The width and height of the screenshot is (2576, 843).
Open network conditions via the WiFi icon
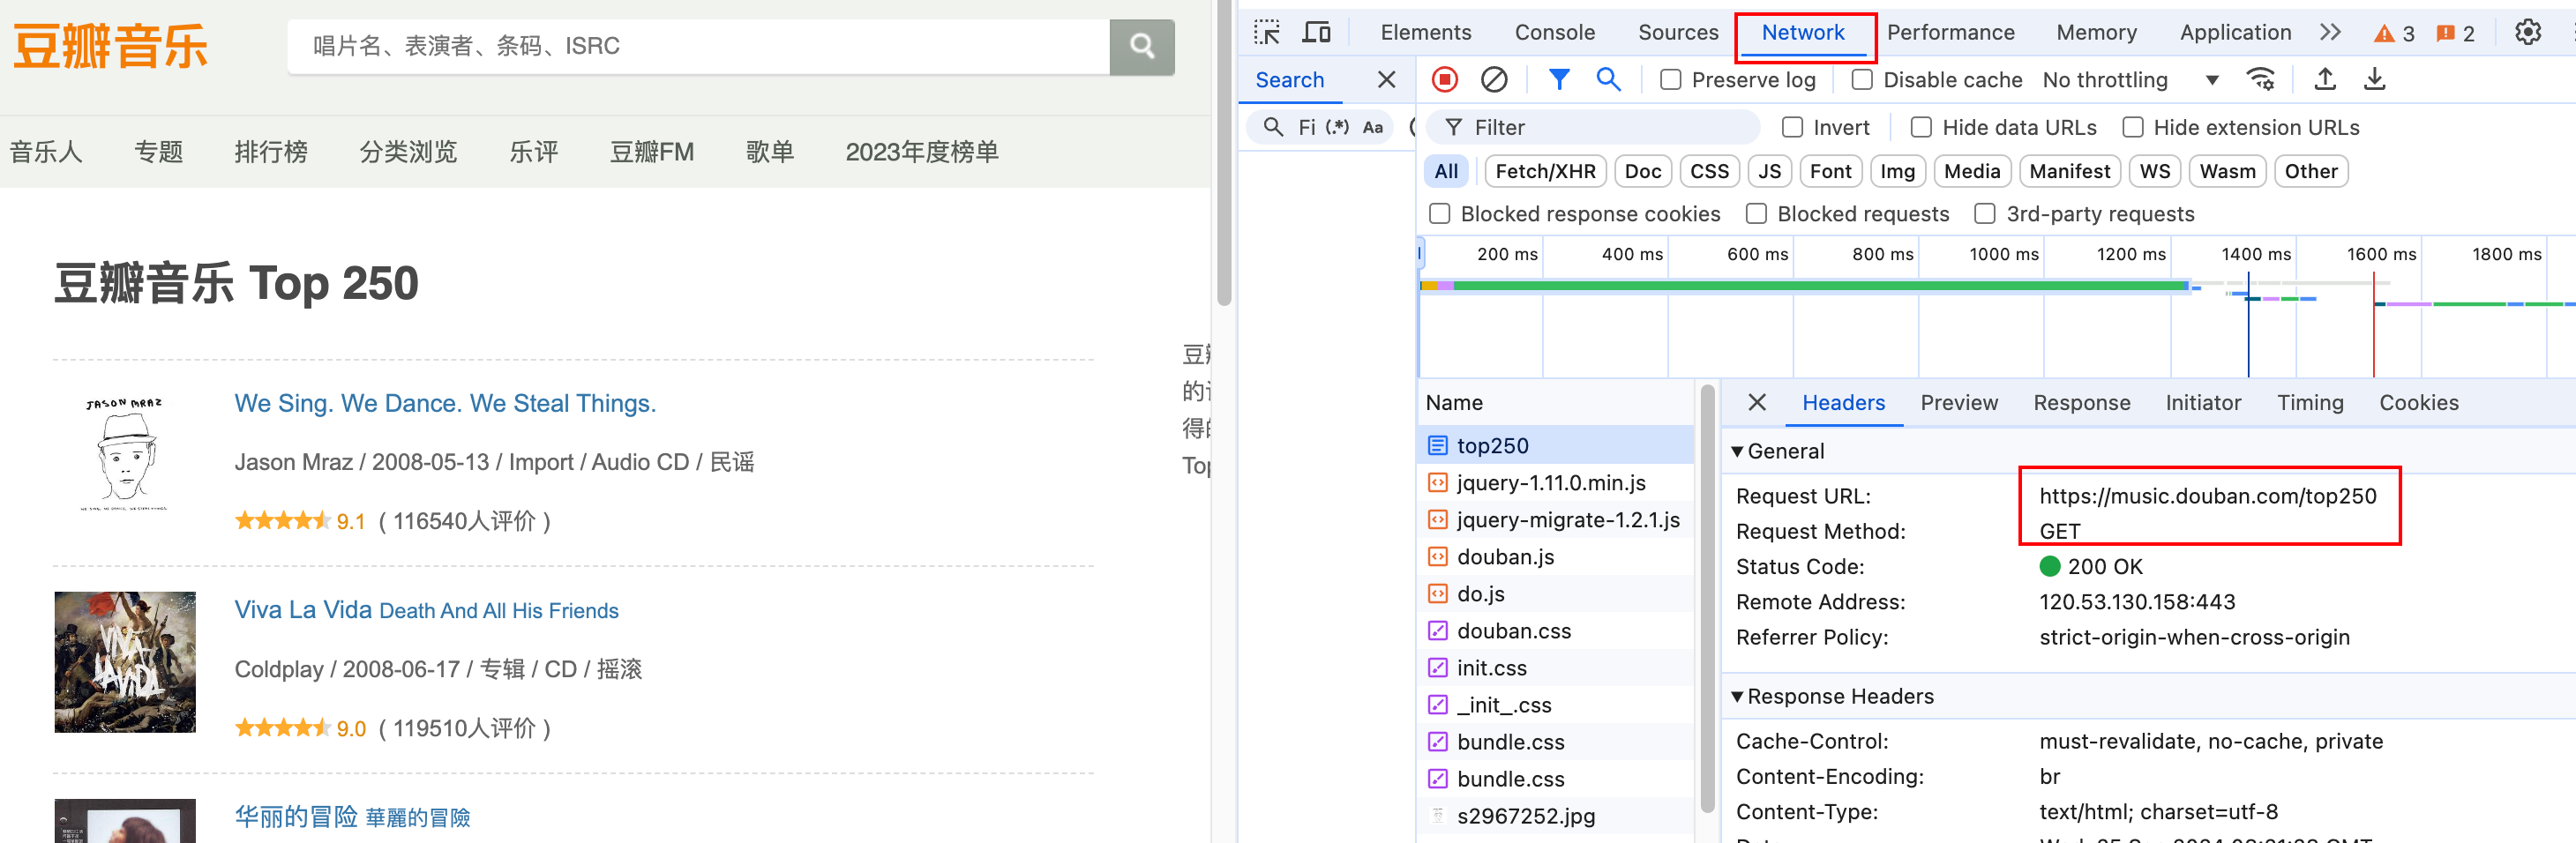2262,79
